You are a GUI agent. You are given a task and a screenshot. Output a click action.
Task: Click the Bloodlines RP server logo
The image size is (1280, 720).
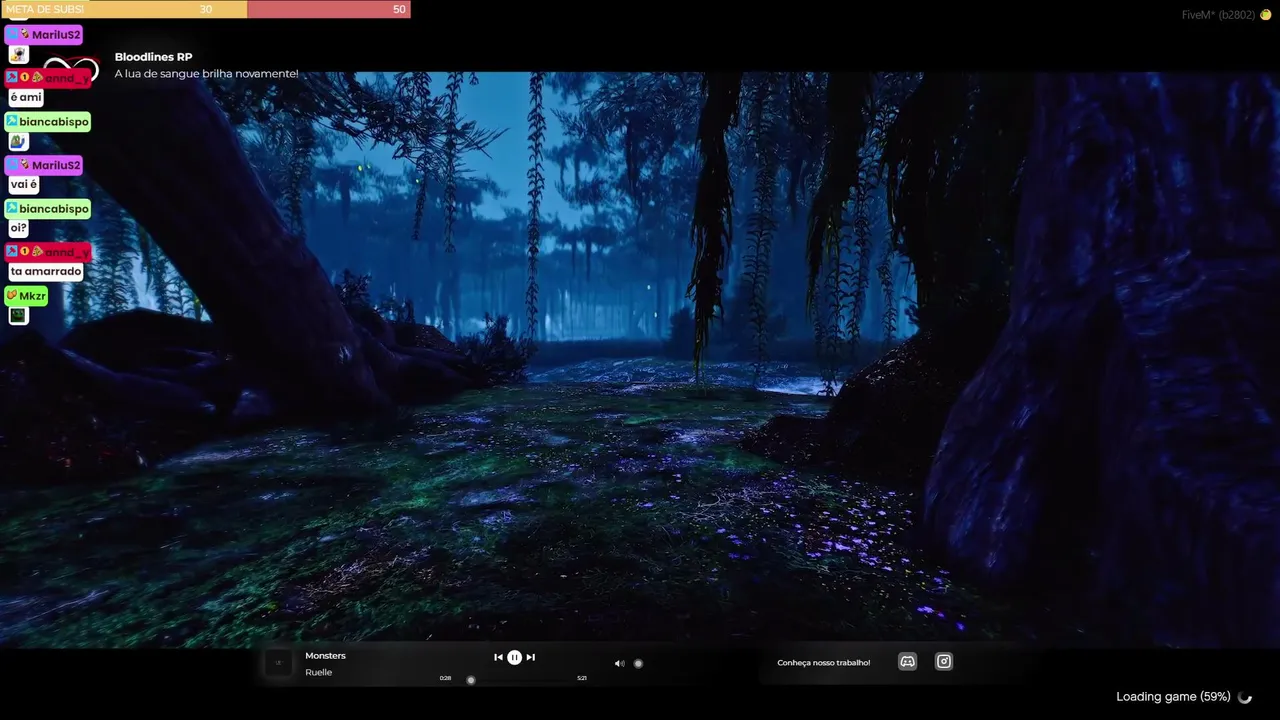(72, 68)
